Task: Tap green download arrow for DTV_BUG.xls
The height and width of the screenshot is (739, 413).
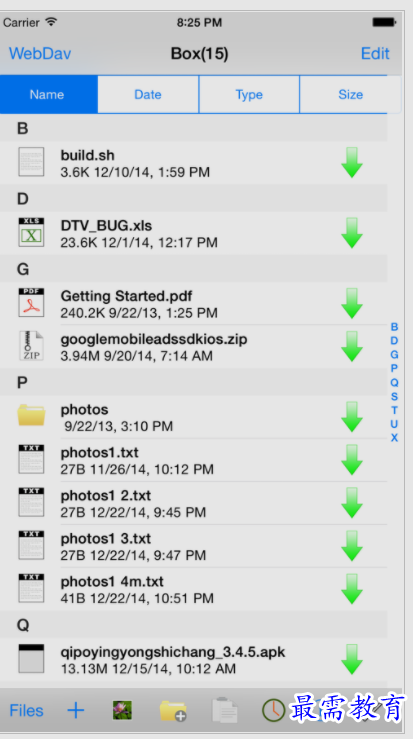Action: click(352, 233)
